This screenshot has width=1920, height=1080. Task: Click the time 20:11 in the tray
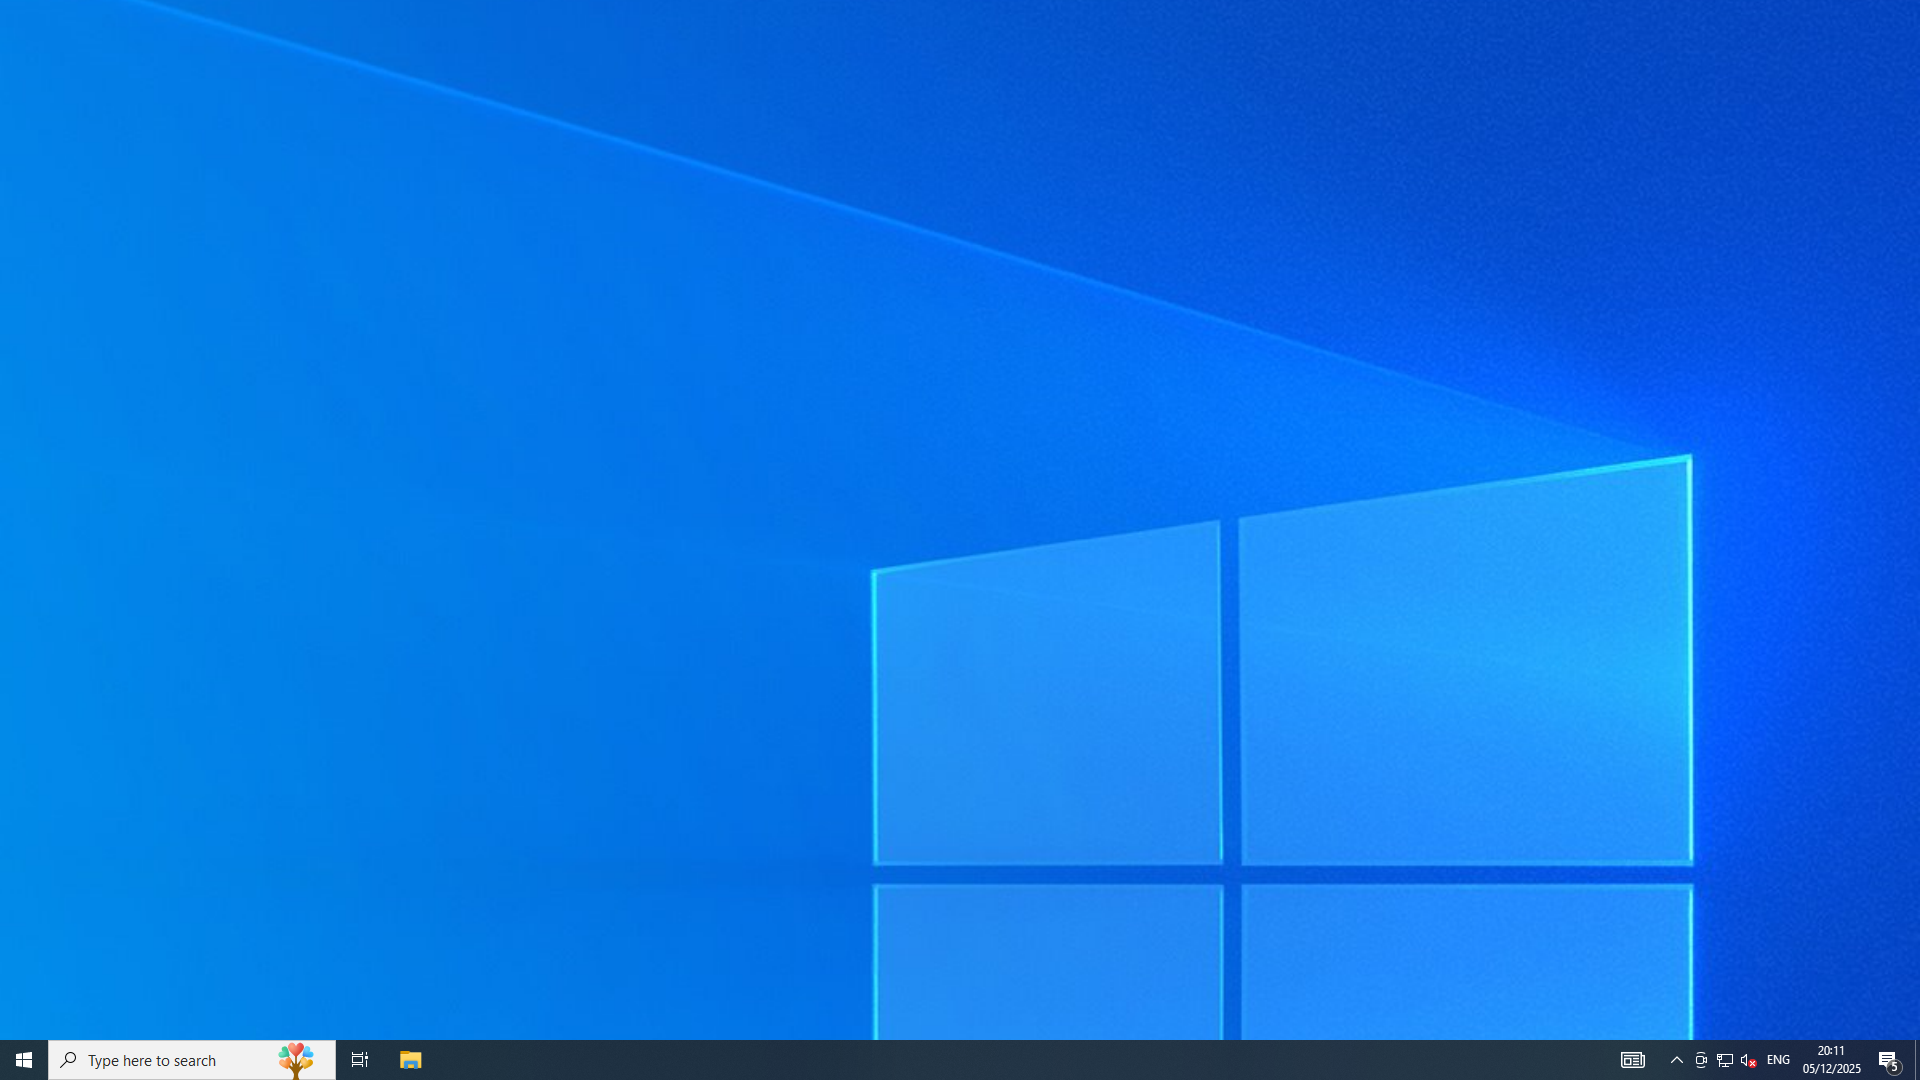[1831, 1051]
